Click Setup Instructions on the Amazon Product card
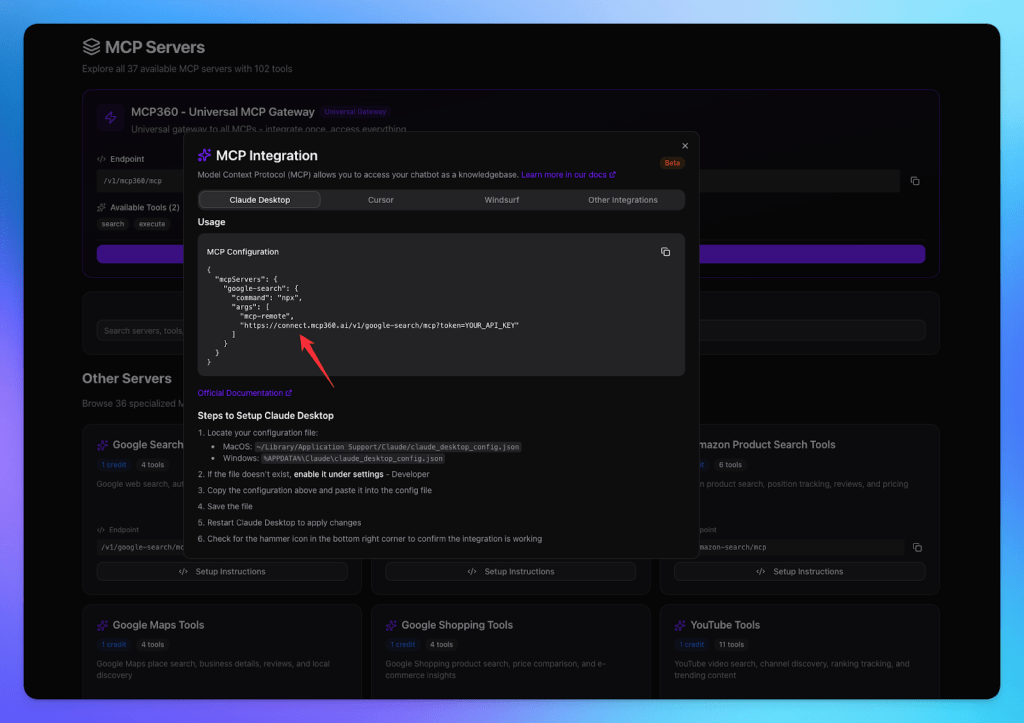Image resolution: width=1024 pixels, height=723 pixels. 799,571
